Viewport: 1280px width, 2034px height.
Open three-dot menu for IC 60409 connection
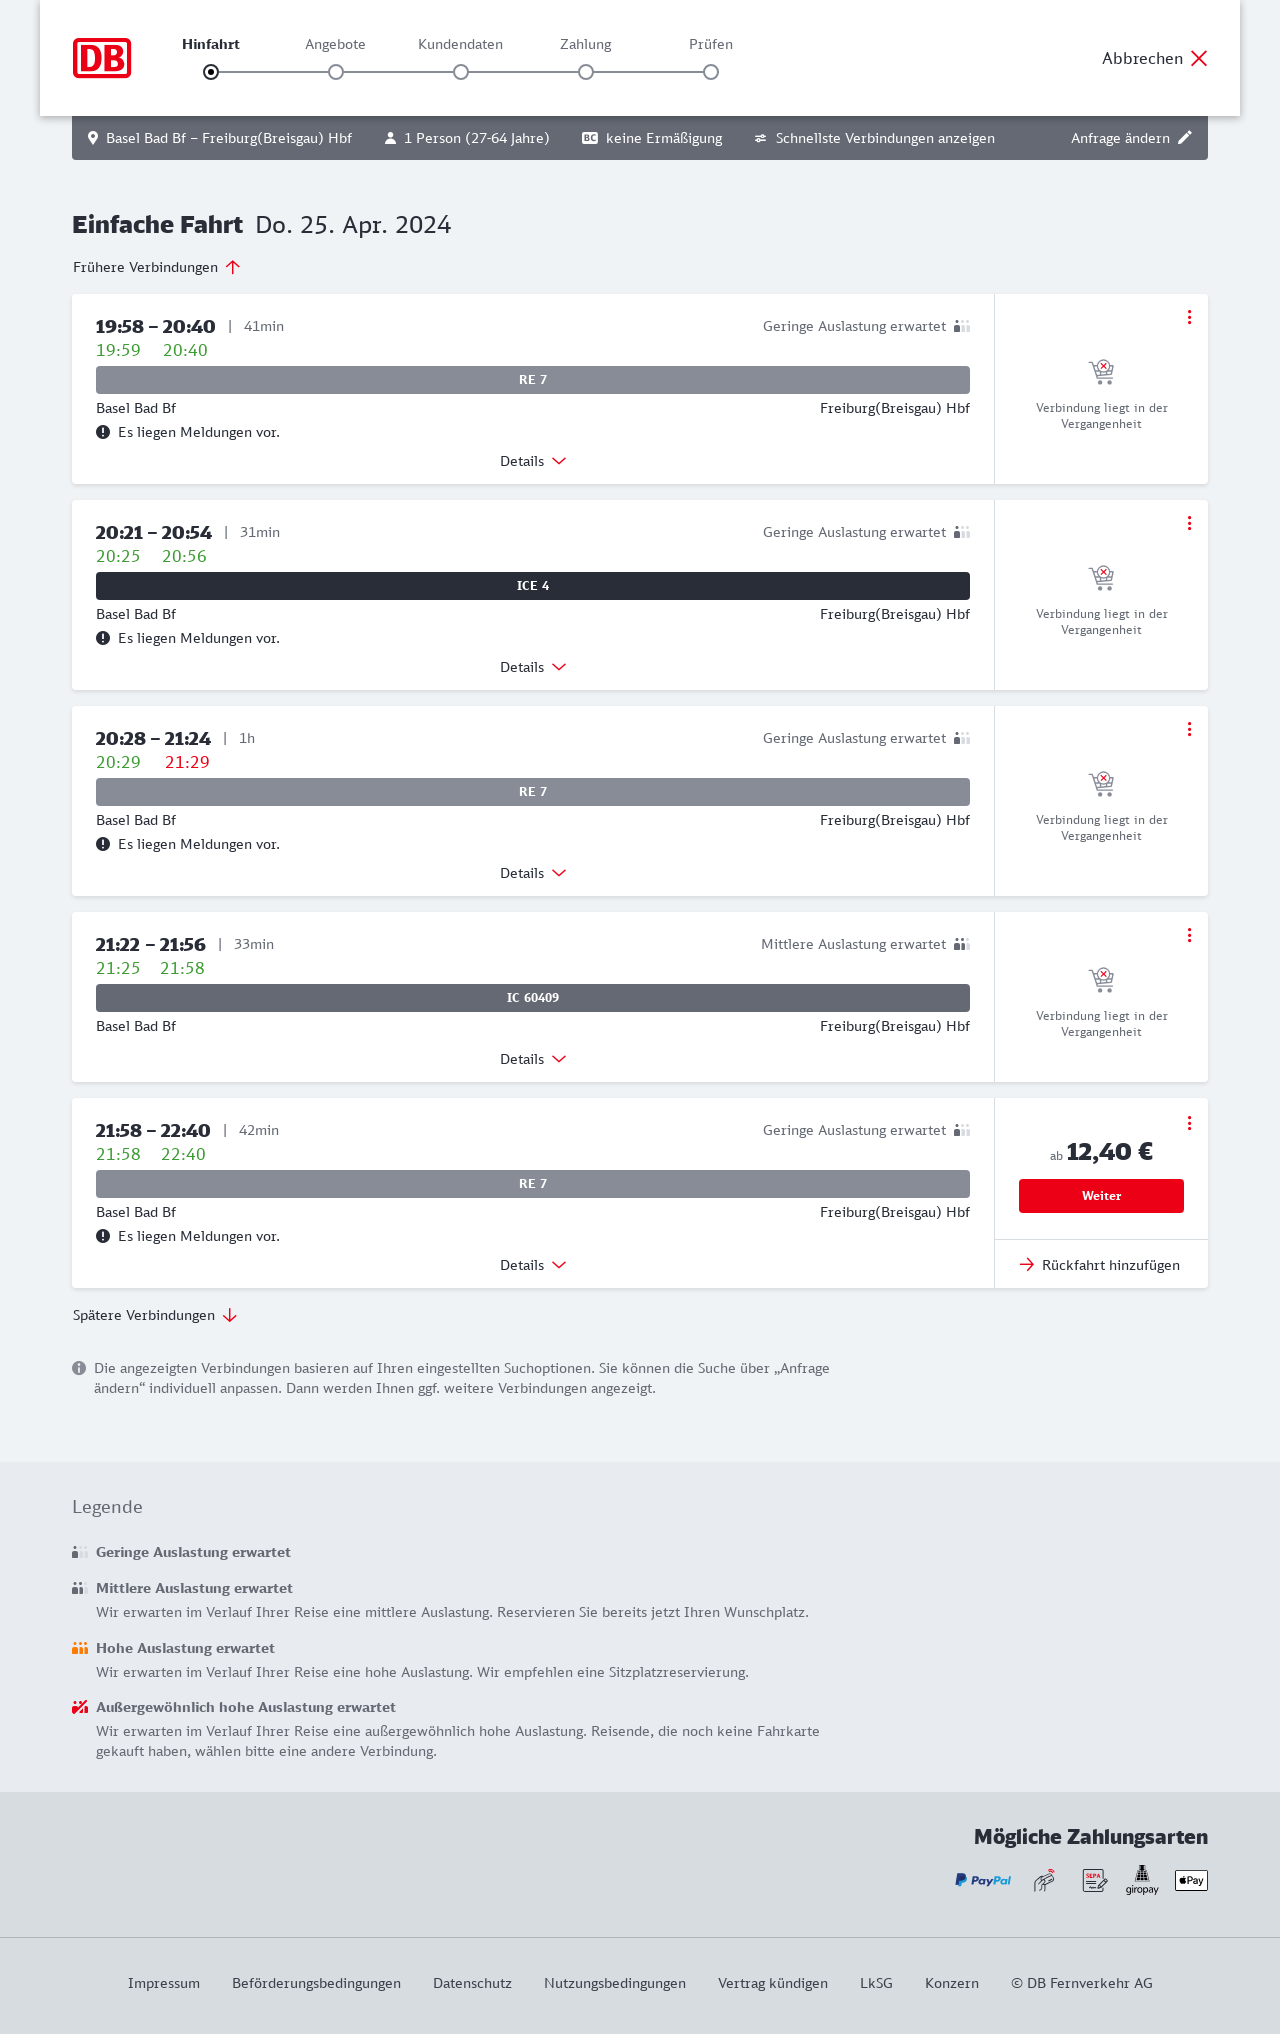coord(1189,935)
